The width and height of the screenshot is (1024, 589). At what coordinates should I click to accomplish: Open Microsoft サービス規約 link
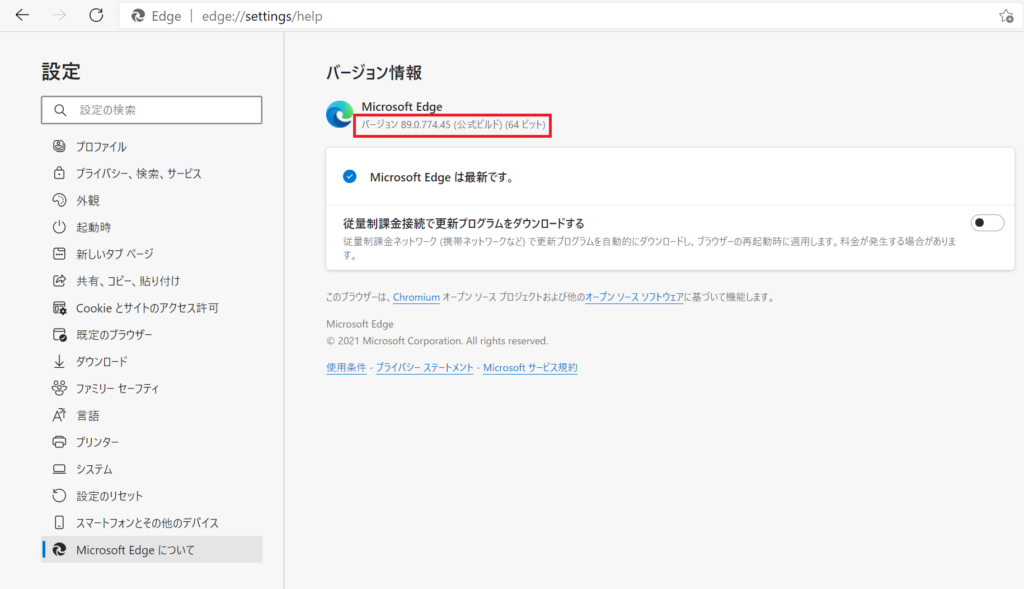pyautogui.click(x=530, y=368)
